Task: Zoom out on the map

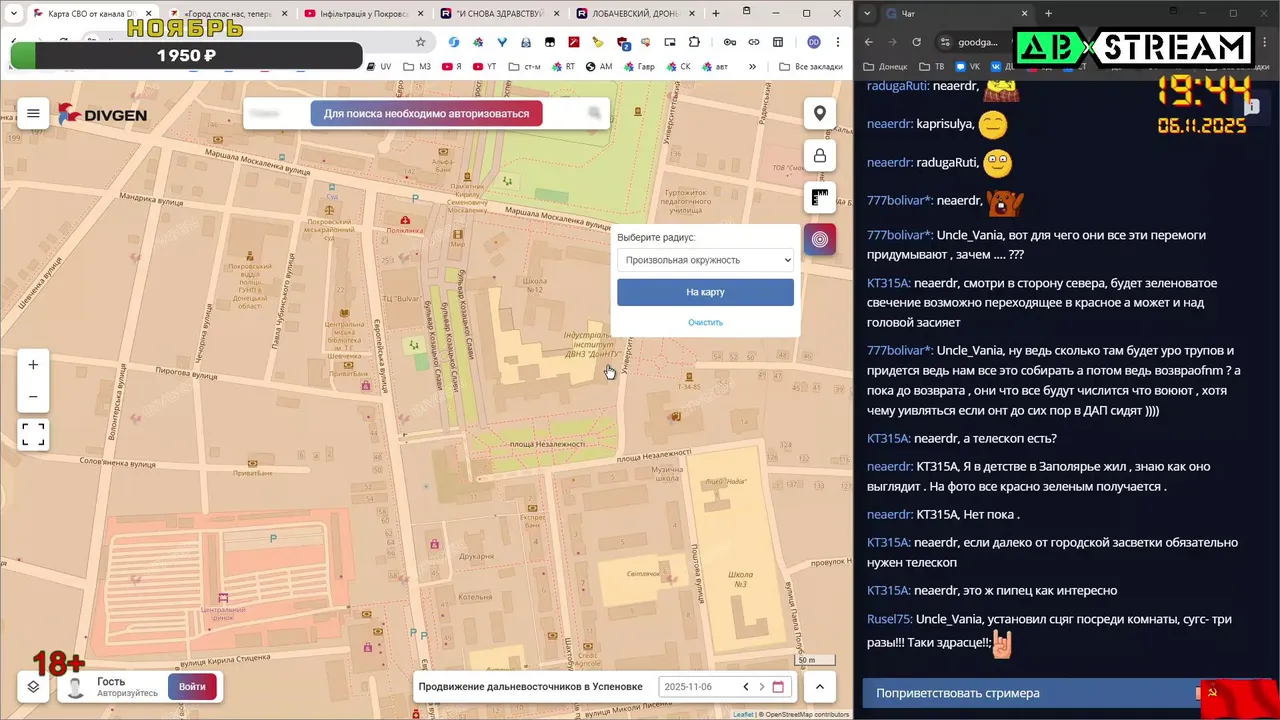Action: pos(33,396)
